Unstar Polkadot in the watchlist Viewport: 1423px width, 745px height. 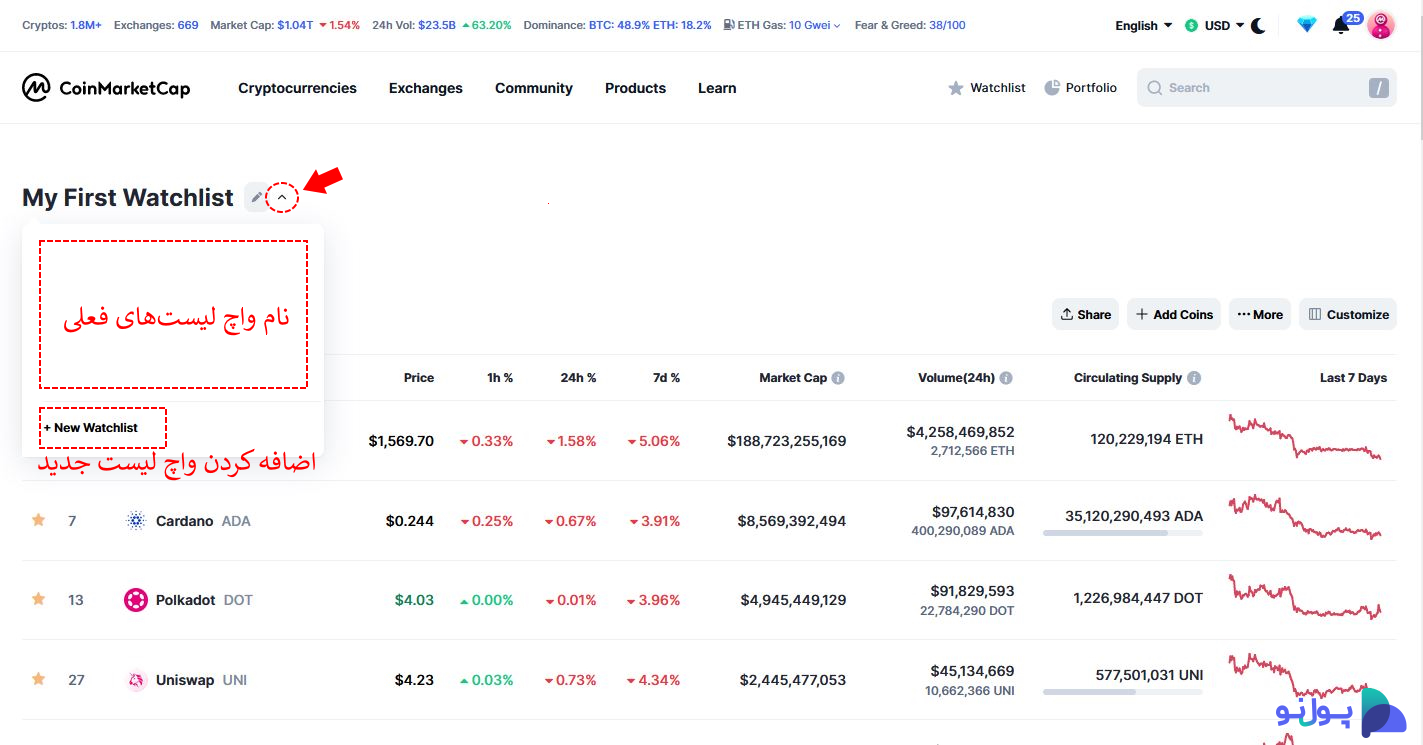(x=38, y=599)
